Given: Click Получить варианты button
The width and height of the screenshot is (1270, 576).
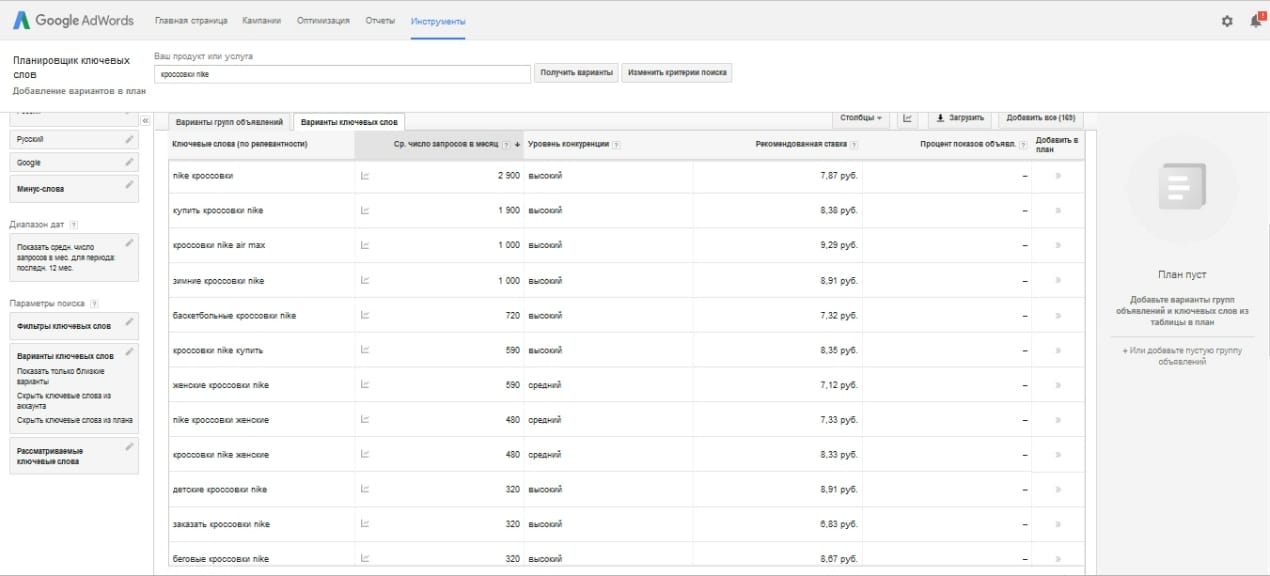Looking at the screenshot, I should pos(577,73).
